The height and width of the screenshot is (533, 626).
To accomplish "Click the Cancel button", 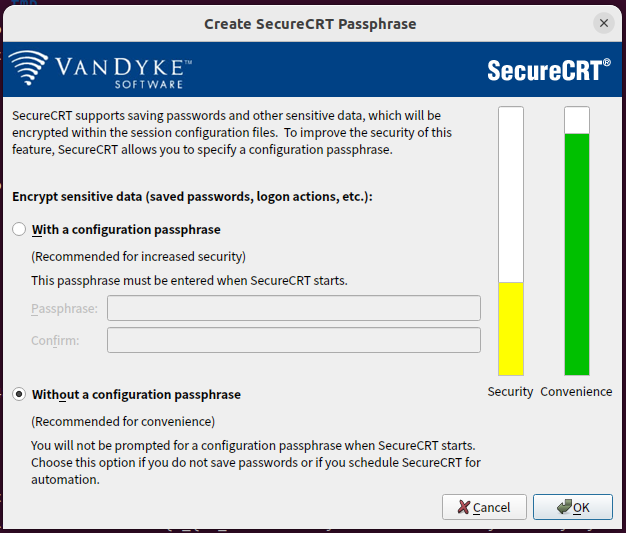I will click(x=484, y=507).
